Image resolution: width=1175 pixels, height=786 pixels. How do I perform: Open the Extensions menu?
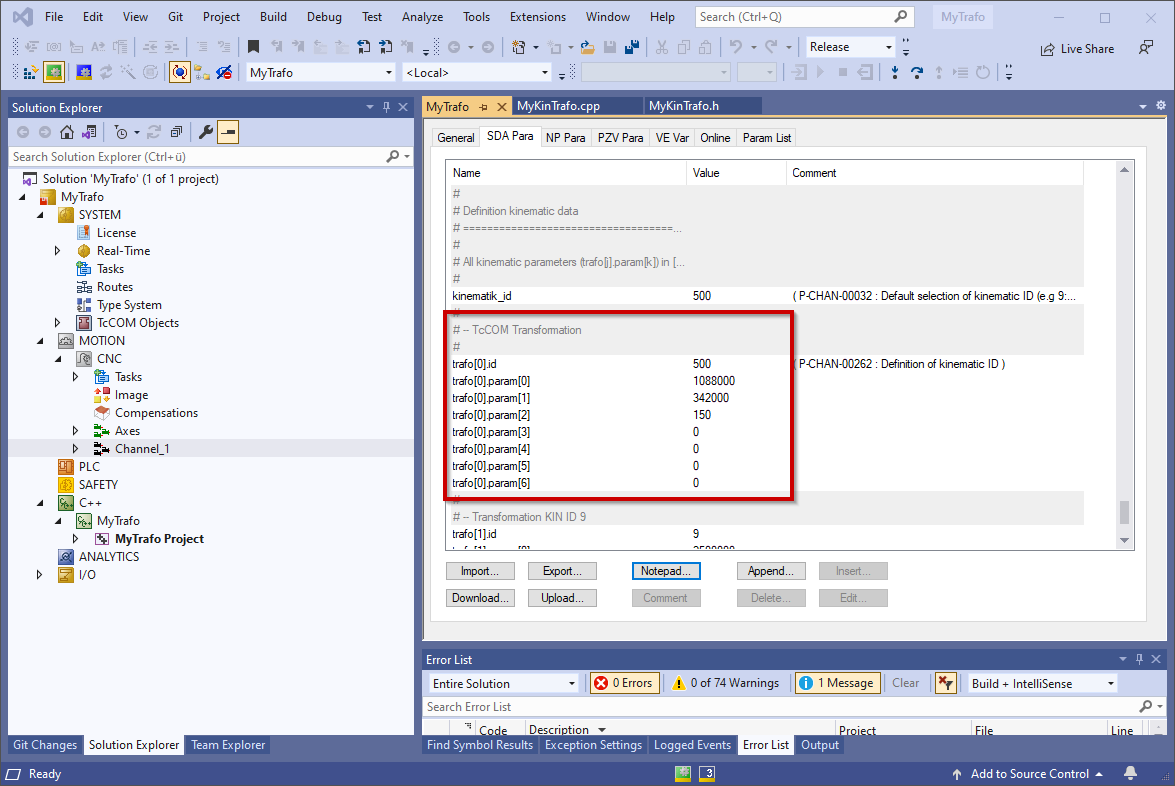tap(537, 16)
